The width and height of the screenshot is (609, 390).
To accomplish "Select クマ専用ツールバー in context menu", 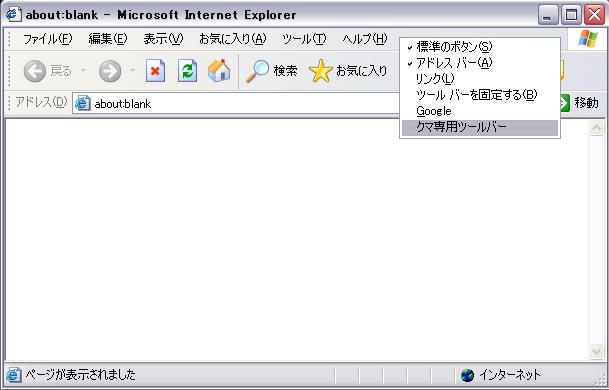I will pos(480,127).
